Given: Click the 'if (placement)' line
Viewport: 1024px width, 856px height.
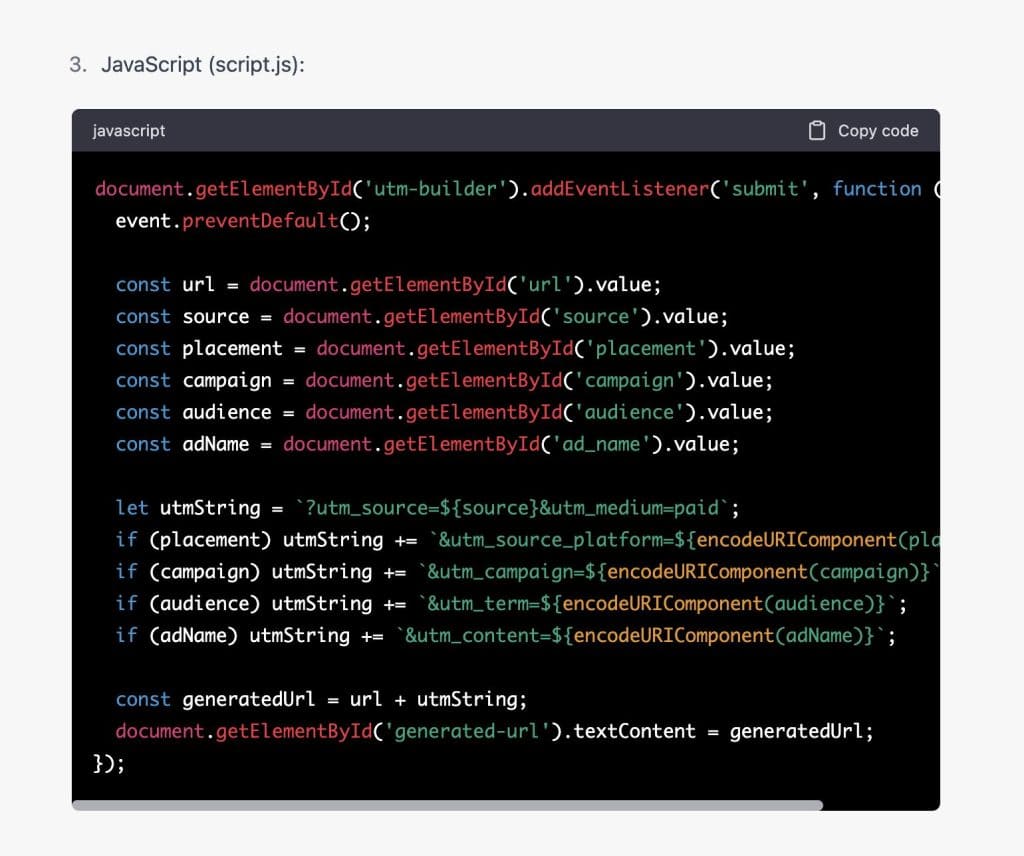Looking at the screenshot, I should pos(528,540).
